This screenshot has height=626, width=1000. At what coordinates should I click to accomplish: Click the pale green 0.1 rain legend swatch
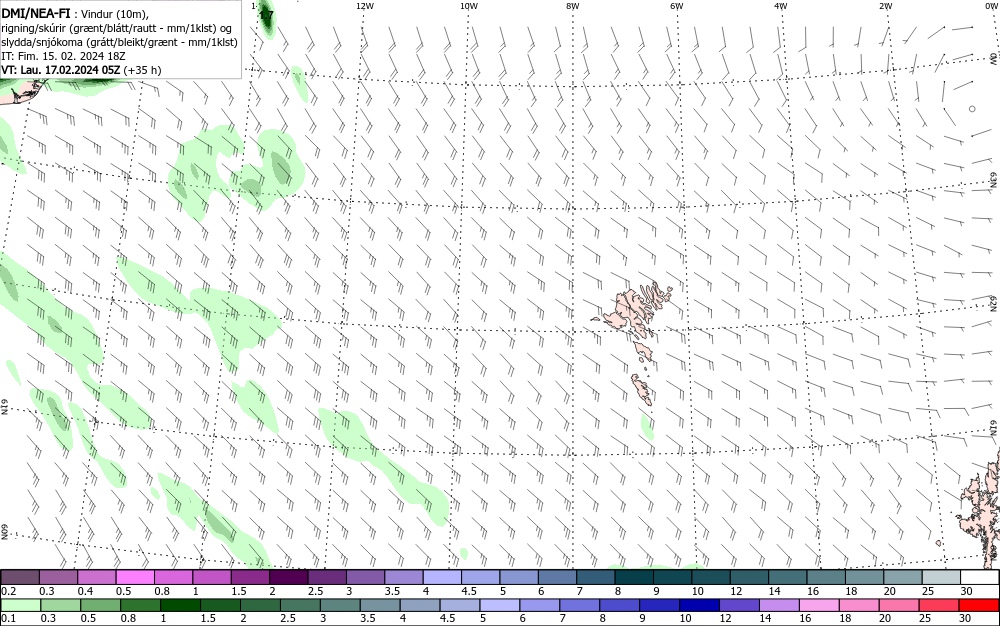[x=20, y=605]
